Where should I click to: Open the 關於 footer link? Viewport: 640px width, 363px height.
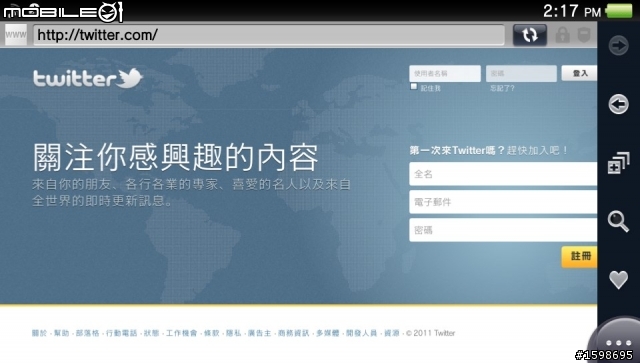(39, 333)
